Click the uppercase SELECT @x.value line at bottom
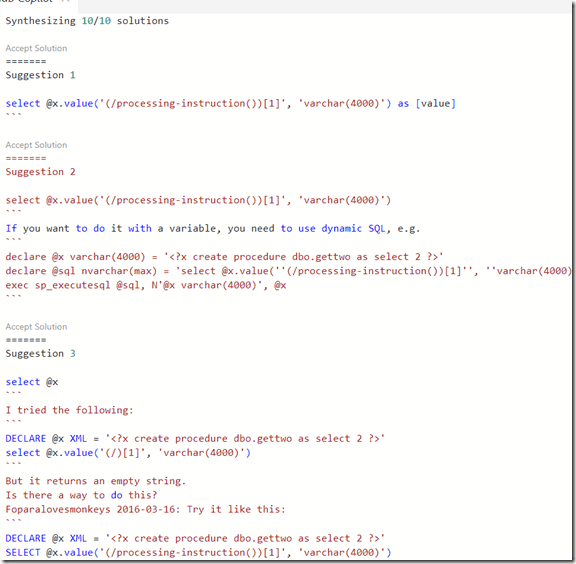The height and width of the screenshot is (564, 576). click(x=198, y=553)
